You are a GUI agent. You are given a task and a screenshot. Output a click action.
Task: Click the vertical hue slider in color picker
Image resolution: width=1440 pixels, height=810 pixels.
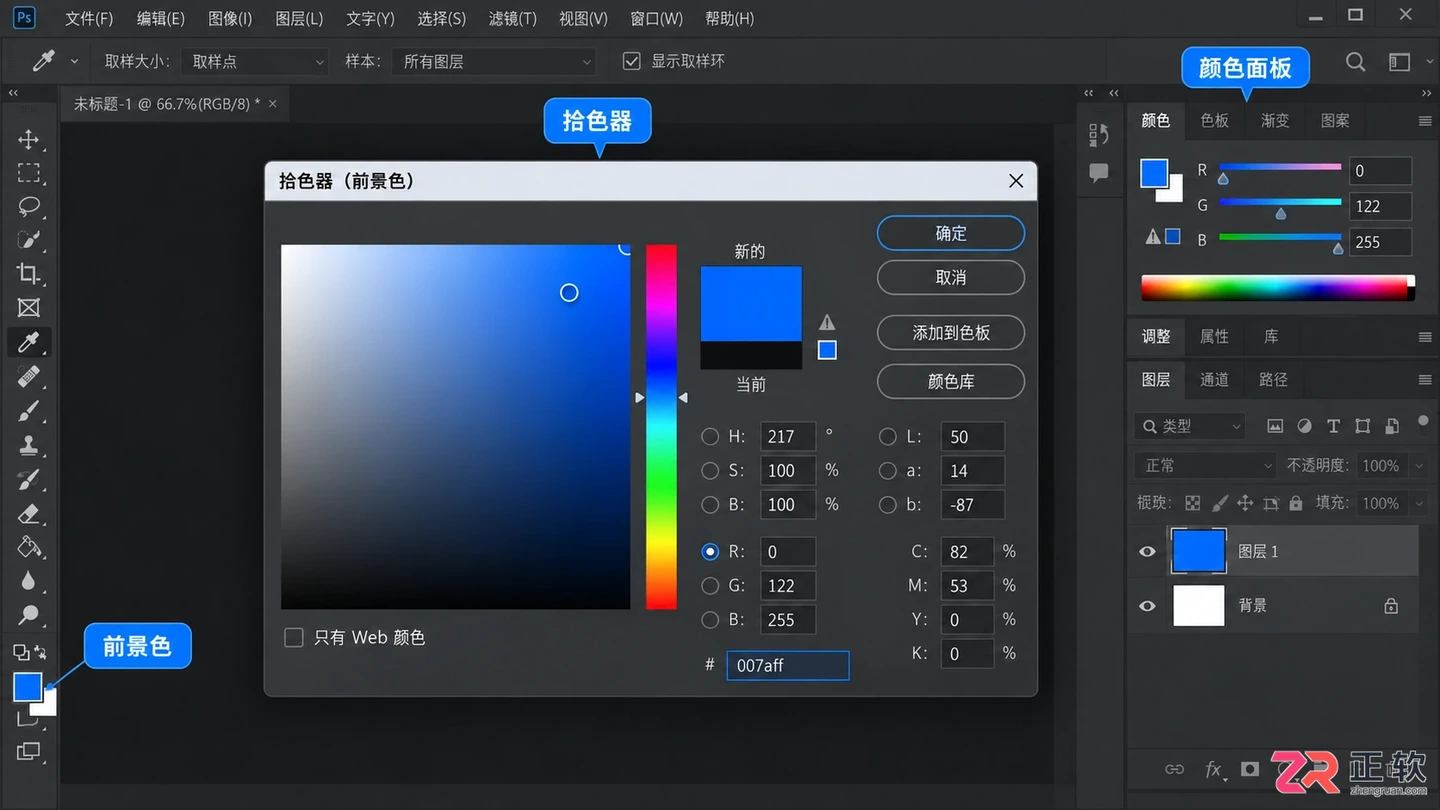(x=661, y=427)
